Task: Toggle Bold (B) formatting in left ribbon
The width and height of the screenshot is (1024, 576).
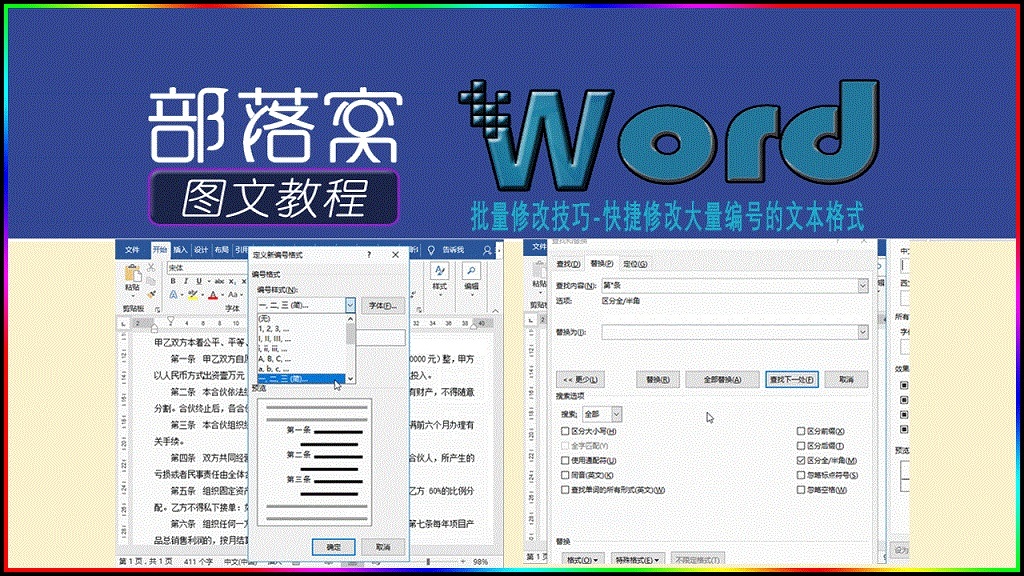Action: (x=174, y=281)
